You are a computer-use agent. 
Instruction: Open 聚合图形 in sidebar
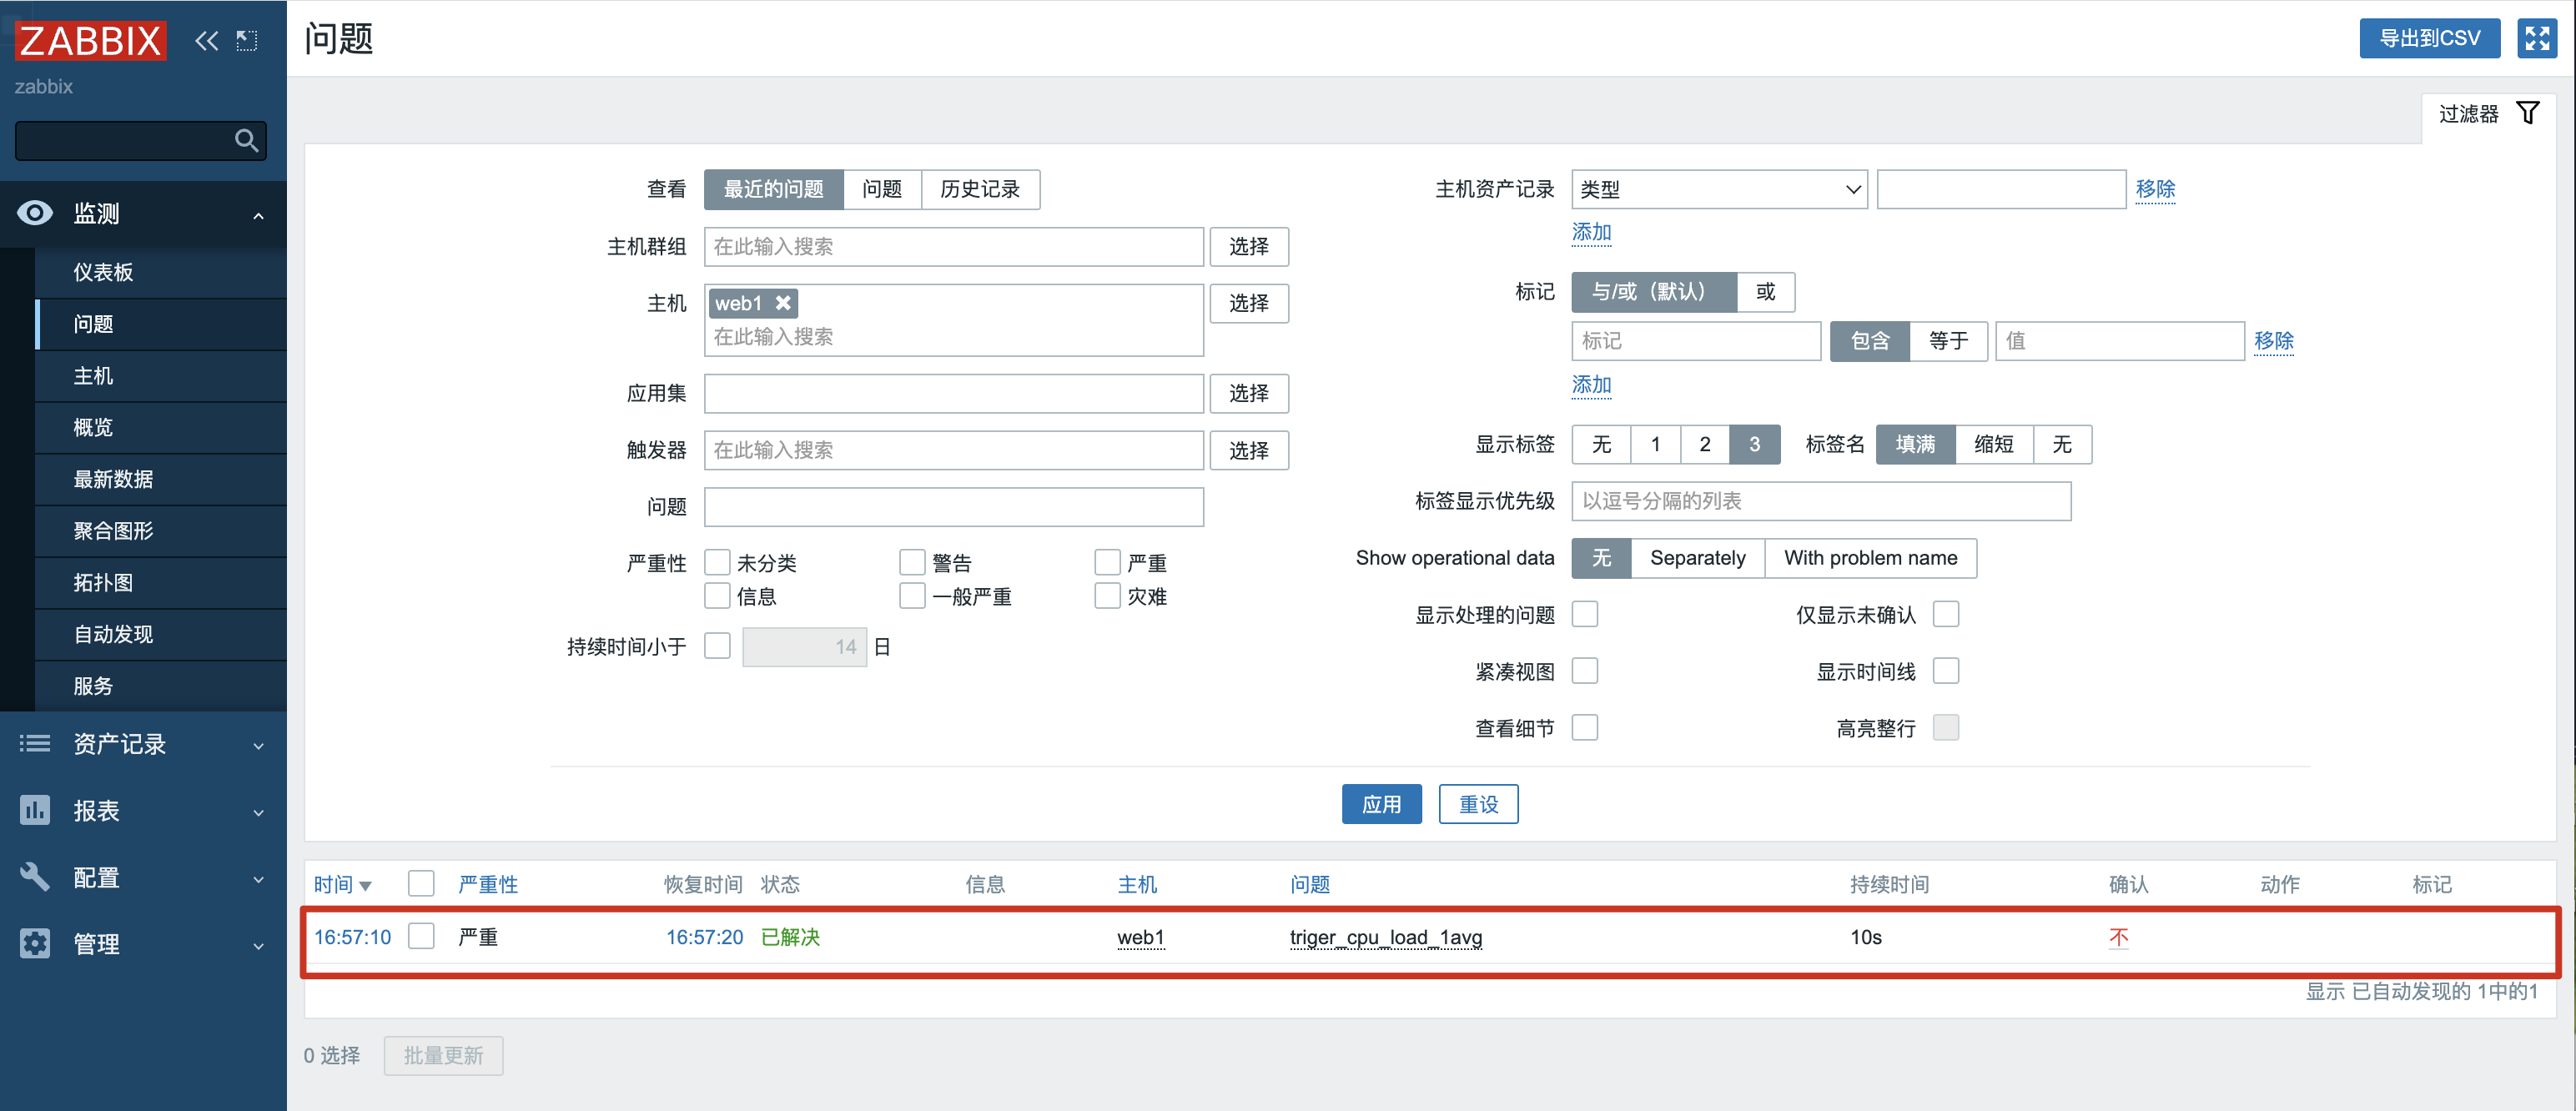click(160, 531)
